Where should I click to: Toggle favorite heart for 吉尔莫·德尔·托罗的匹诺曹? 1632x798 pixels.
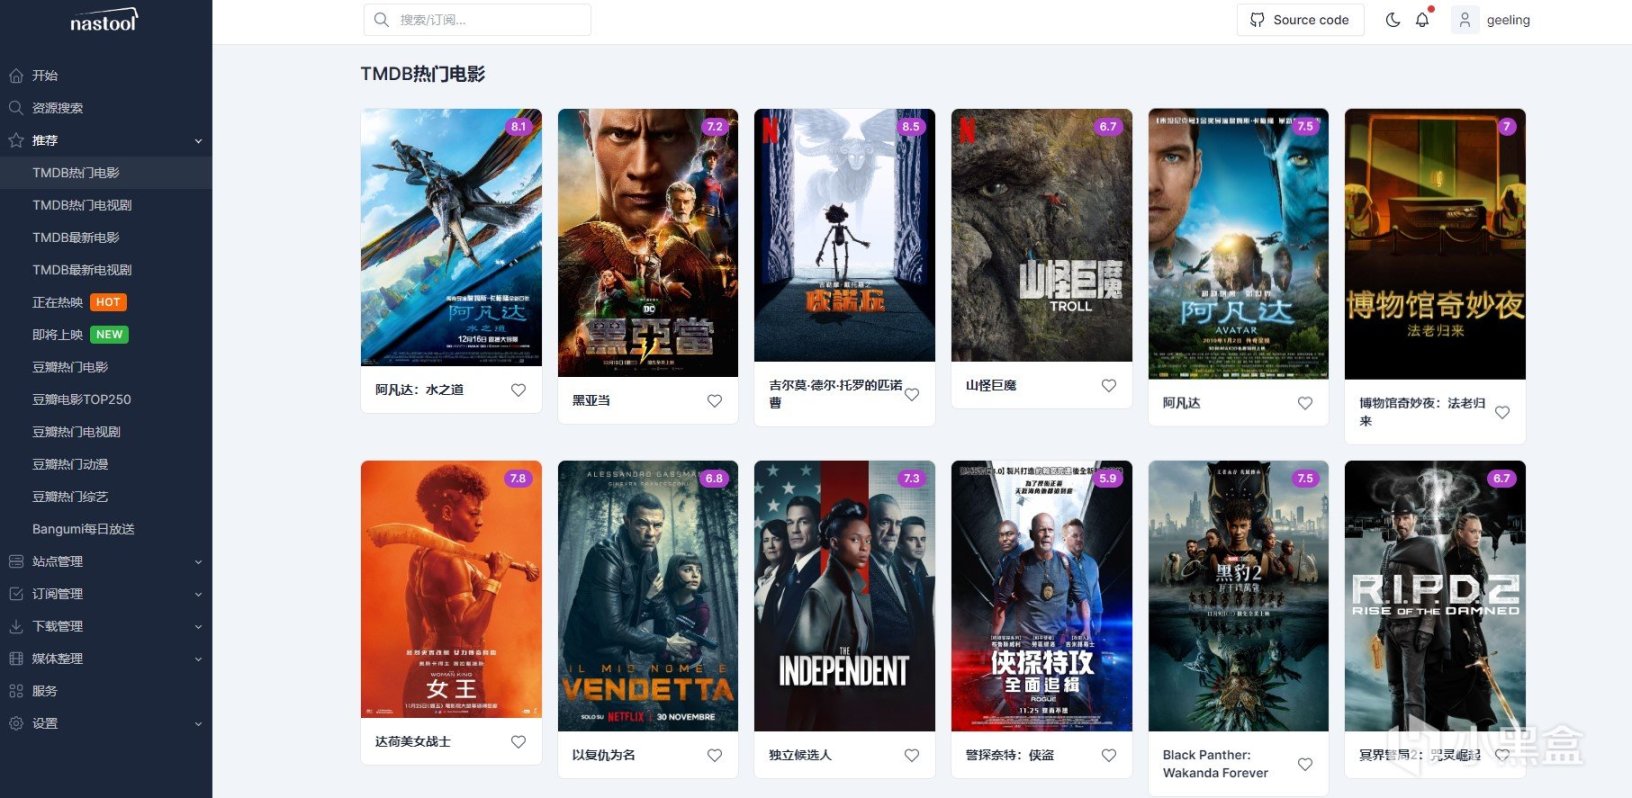point(912,394)
